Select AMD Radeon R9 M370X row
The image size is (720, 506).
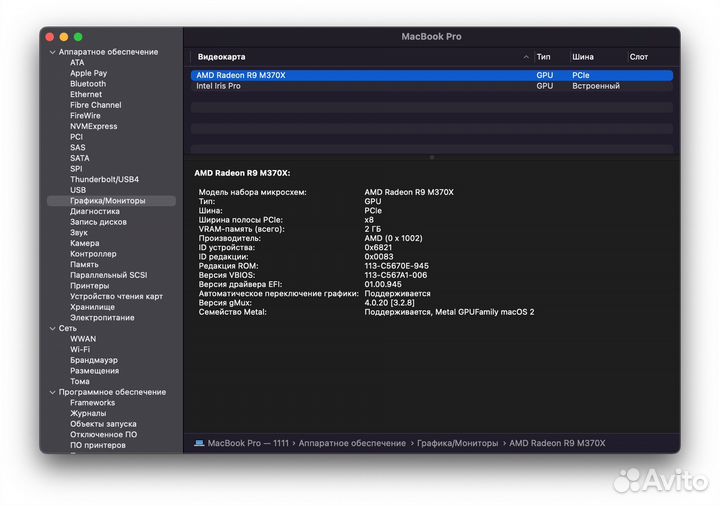click(432, 75)
